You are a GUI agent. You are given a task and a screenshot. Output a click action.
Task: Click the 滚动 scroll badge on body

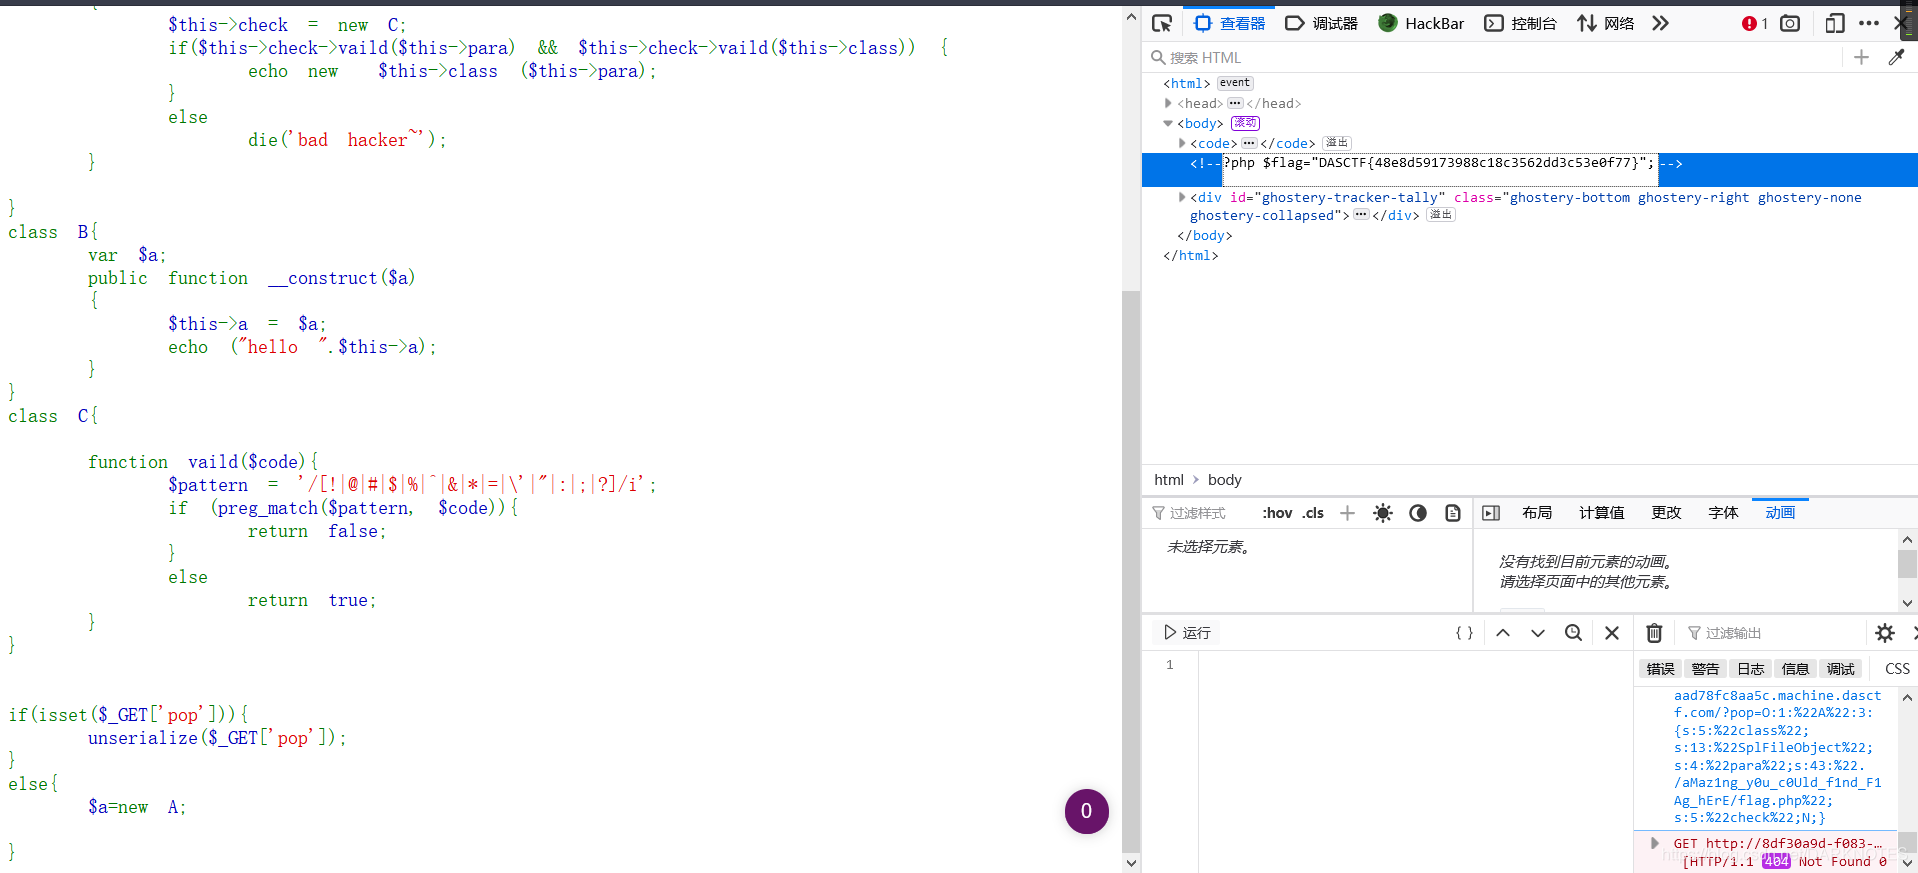(x=1245, y=123)
